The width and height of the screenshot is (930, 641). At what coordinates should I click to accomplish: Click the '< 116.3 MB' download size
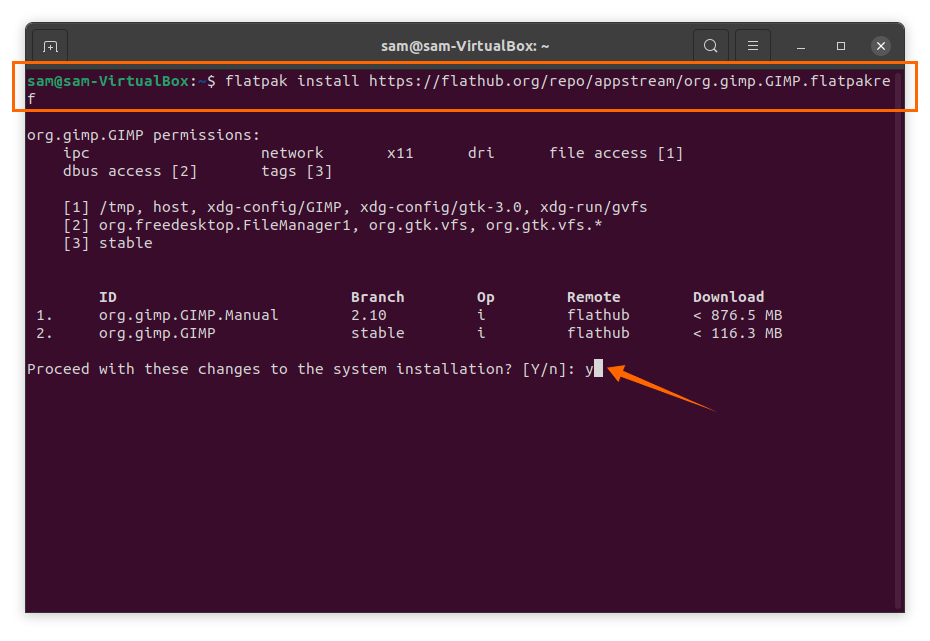tap(737, 333)
